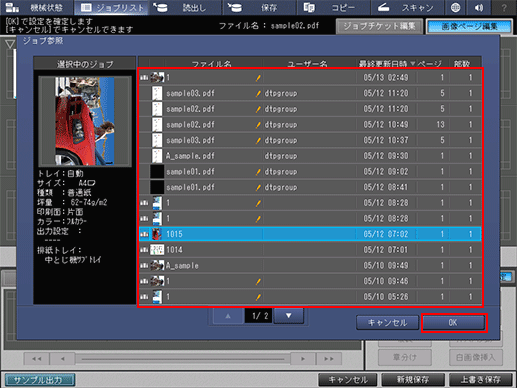Click the speaker volume icon
The height and width of the screenshot is (388, 517).
(x=479, y=7)
